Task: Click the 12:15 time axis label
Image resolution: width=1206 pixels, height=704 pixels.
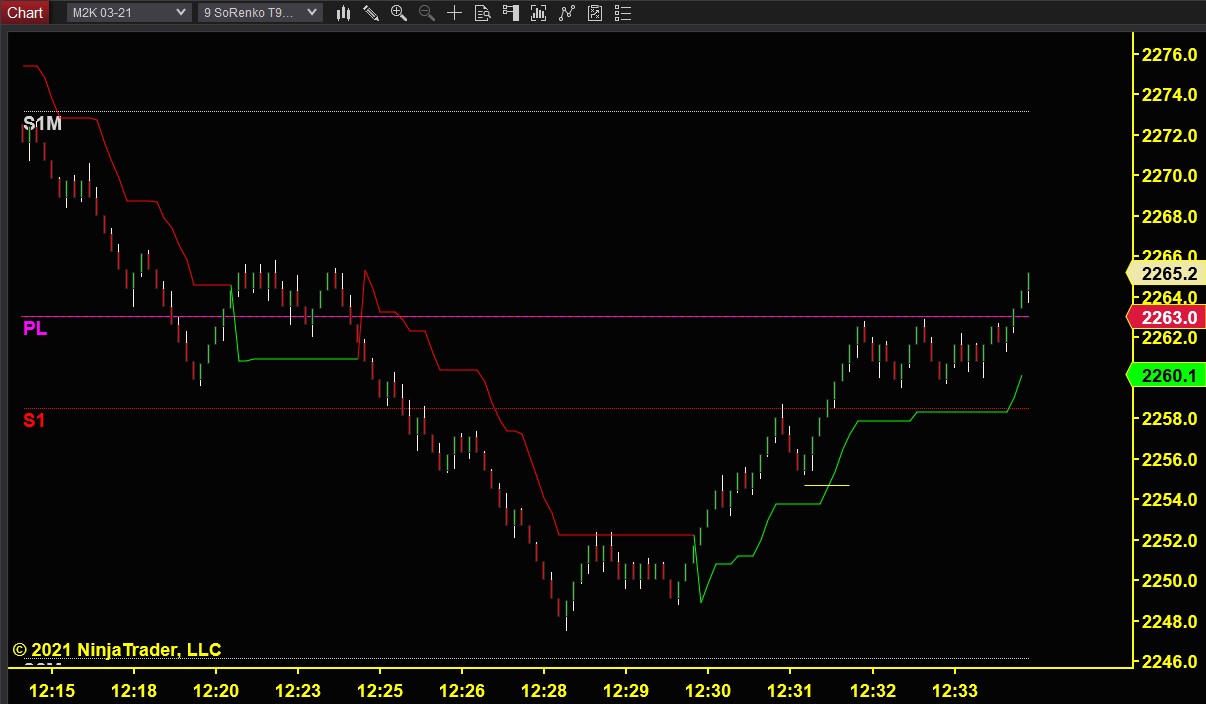Action: (51, 690)
